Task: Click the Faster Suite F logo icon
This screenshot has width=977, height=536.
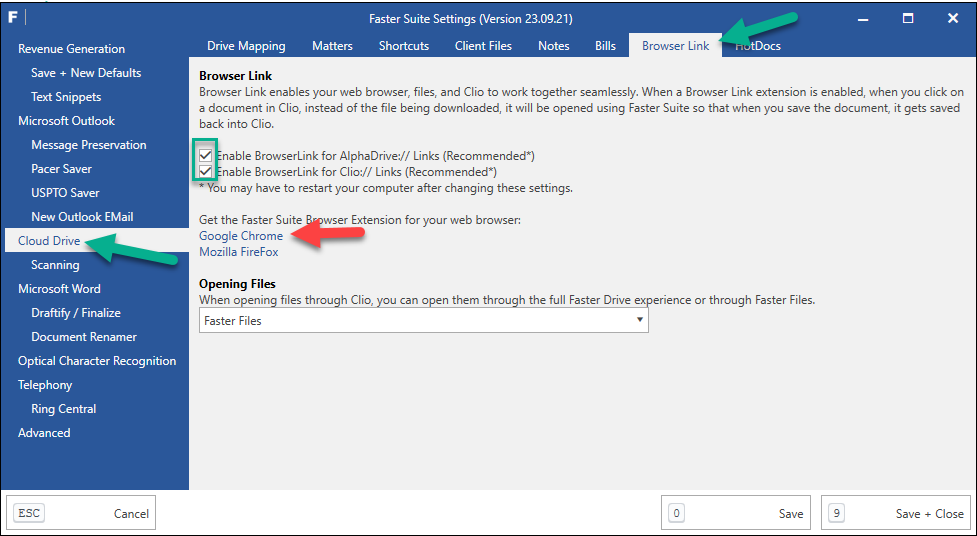Action: click(13, 17)
